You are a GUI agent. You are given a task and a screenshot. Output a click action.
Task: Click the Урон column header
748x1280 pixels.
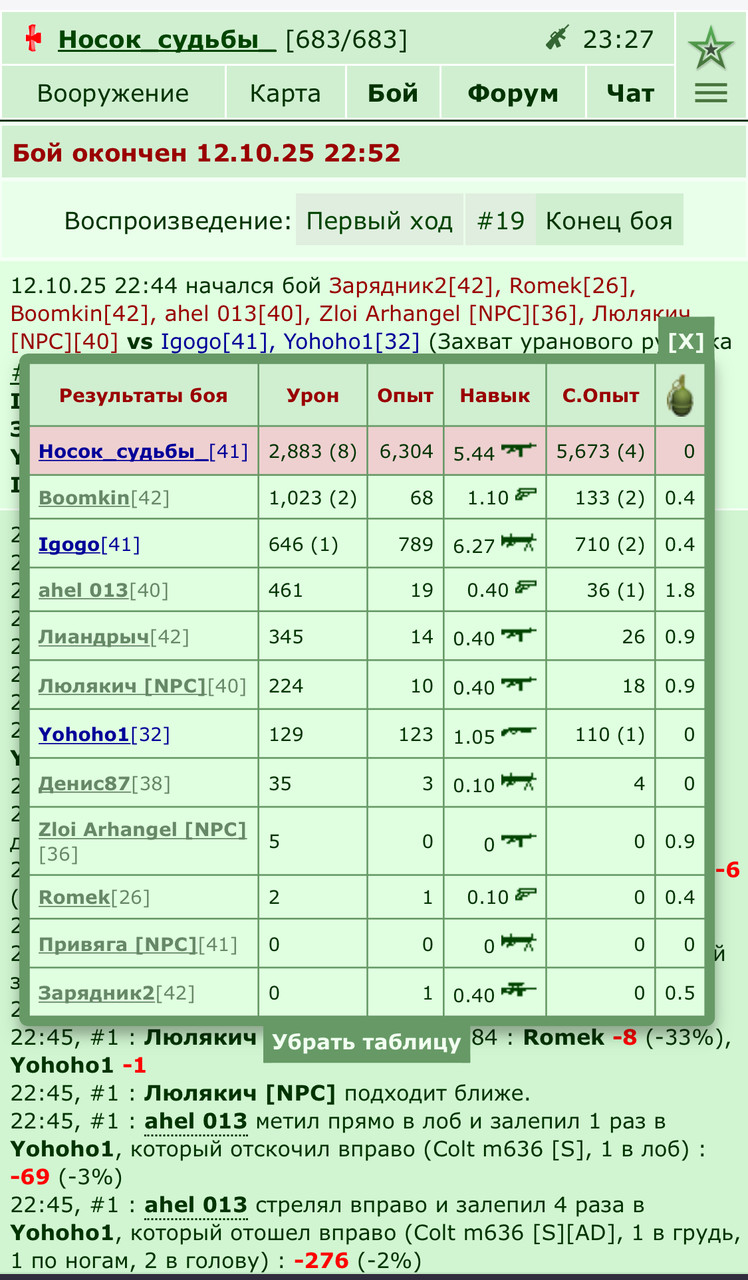pyautogui.click(x=312, y=395)
